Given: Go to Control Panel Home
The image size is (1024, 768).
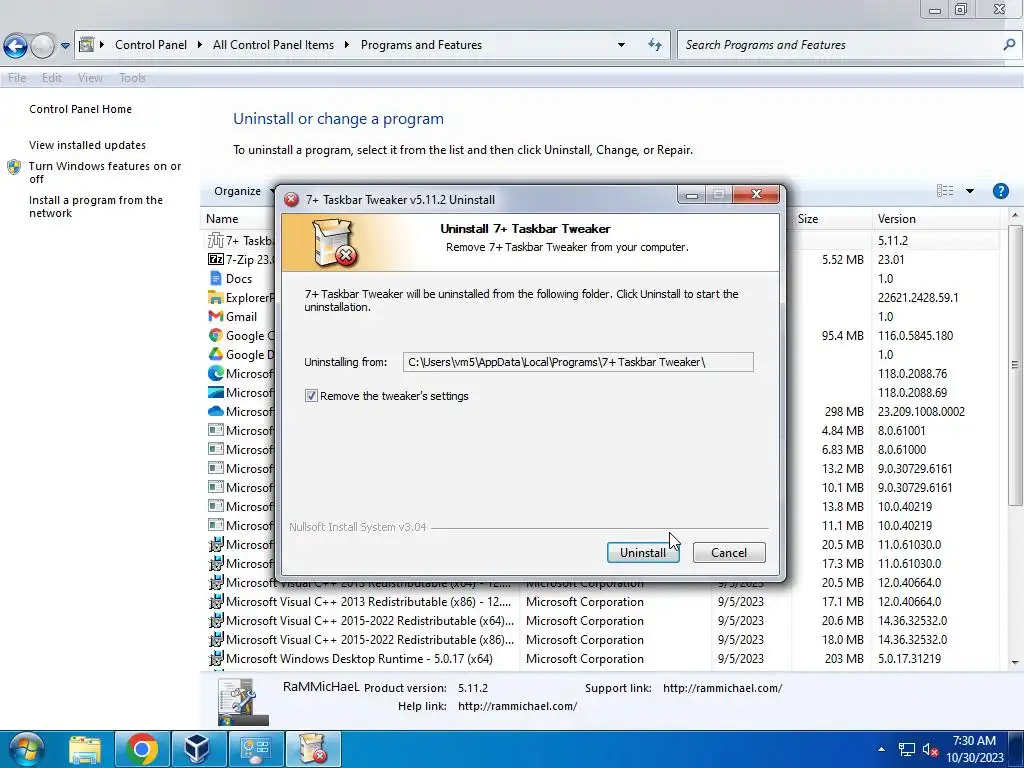Looking at the screenshot, I should [80, 109].
